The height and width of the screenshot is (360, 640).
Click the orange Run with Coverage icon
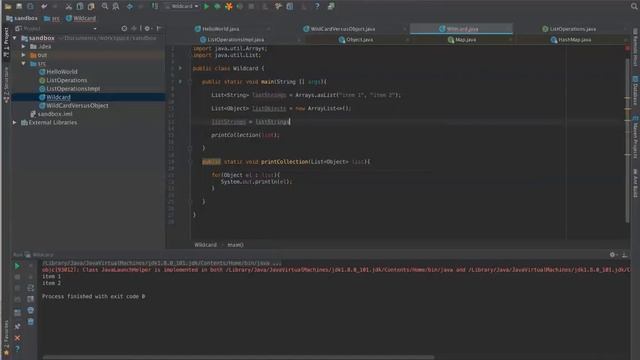(229, 7)
